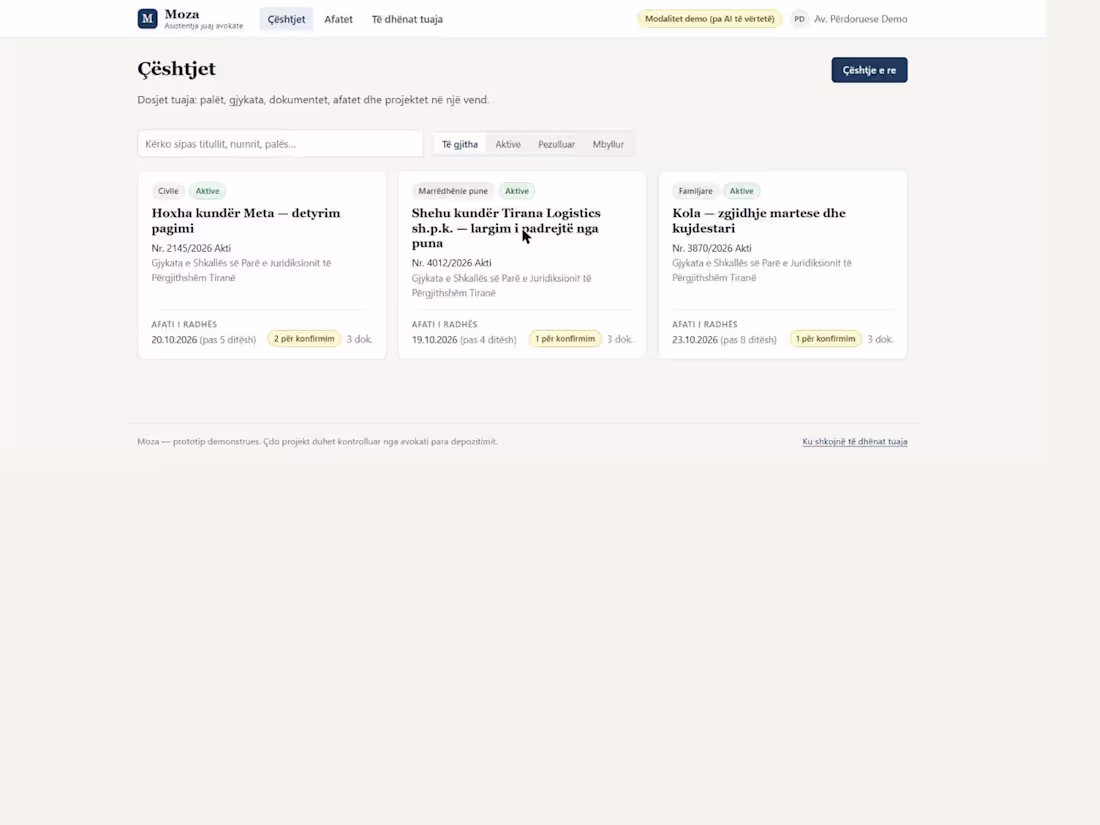Follow the Ku shkojnë të dhënat tuaja link
Screen dimensions: 1100x825
pyautogui.click(x=854, y=442)
